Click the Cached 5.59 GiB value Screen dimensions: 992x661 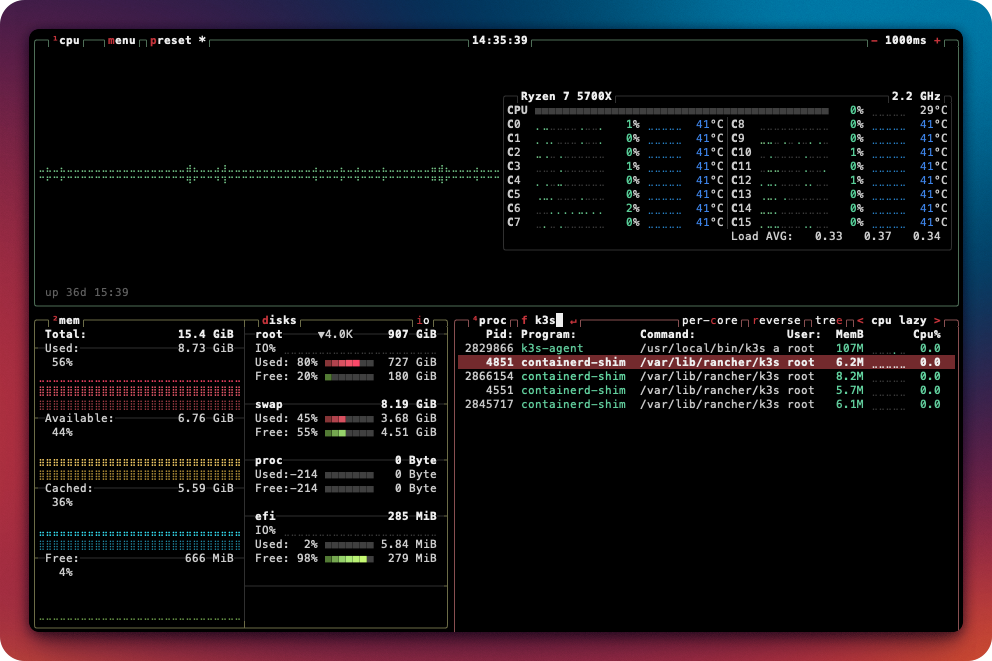pos(206,489)
